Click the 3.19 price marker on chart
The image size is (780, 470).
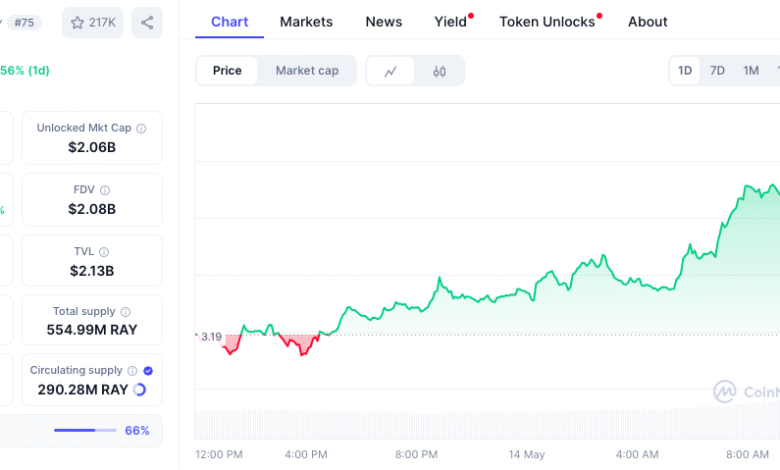[211, 337]
